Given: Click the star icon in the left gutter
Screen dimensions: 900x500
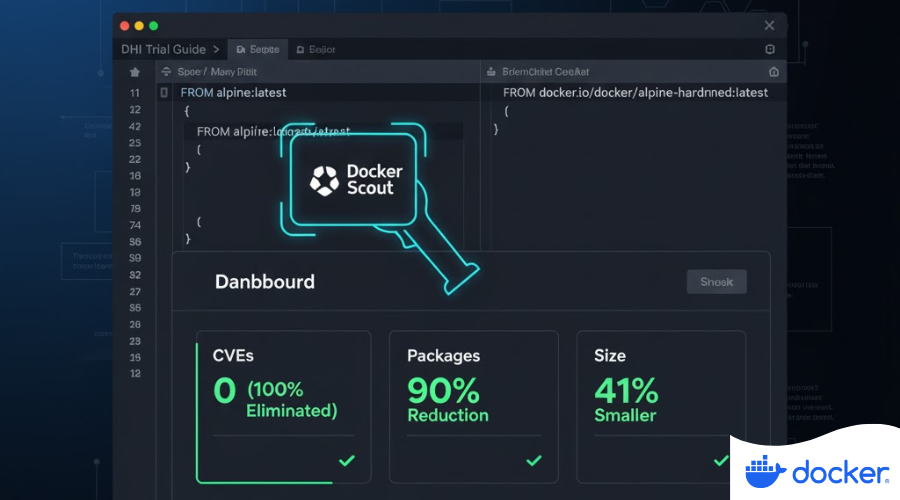Looking at the screenshot, I should pyautogui.click(x=135, y=72).
